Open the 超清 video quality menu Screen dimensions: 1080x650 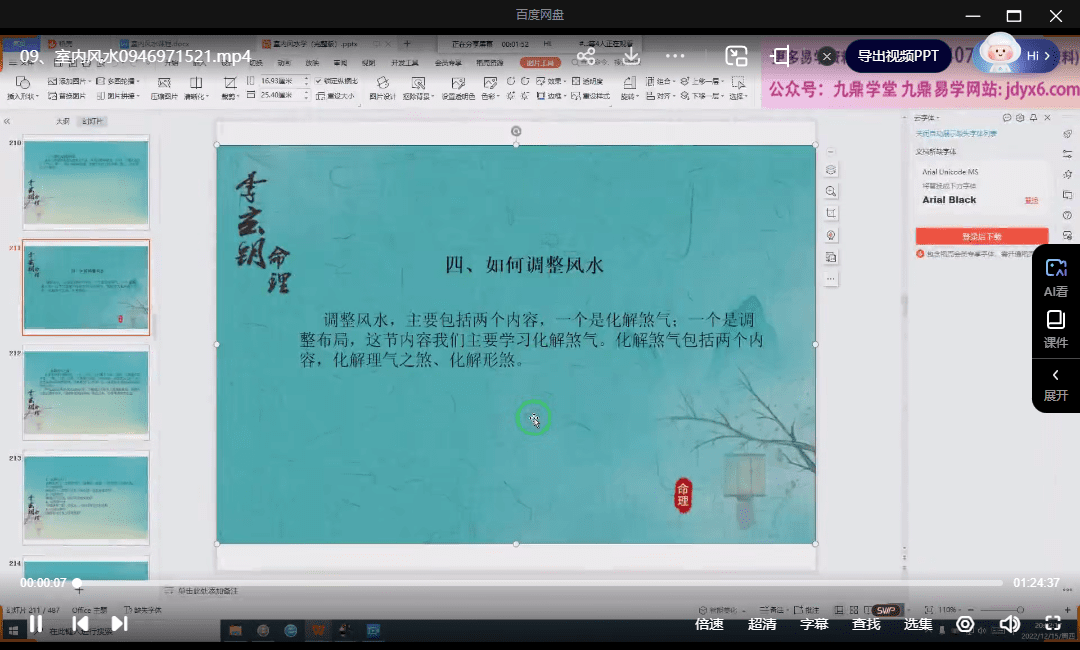pyautogui.click(x=762, y=624)
